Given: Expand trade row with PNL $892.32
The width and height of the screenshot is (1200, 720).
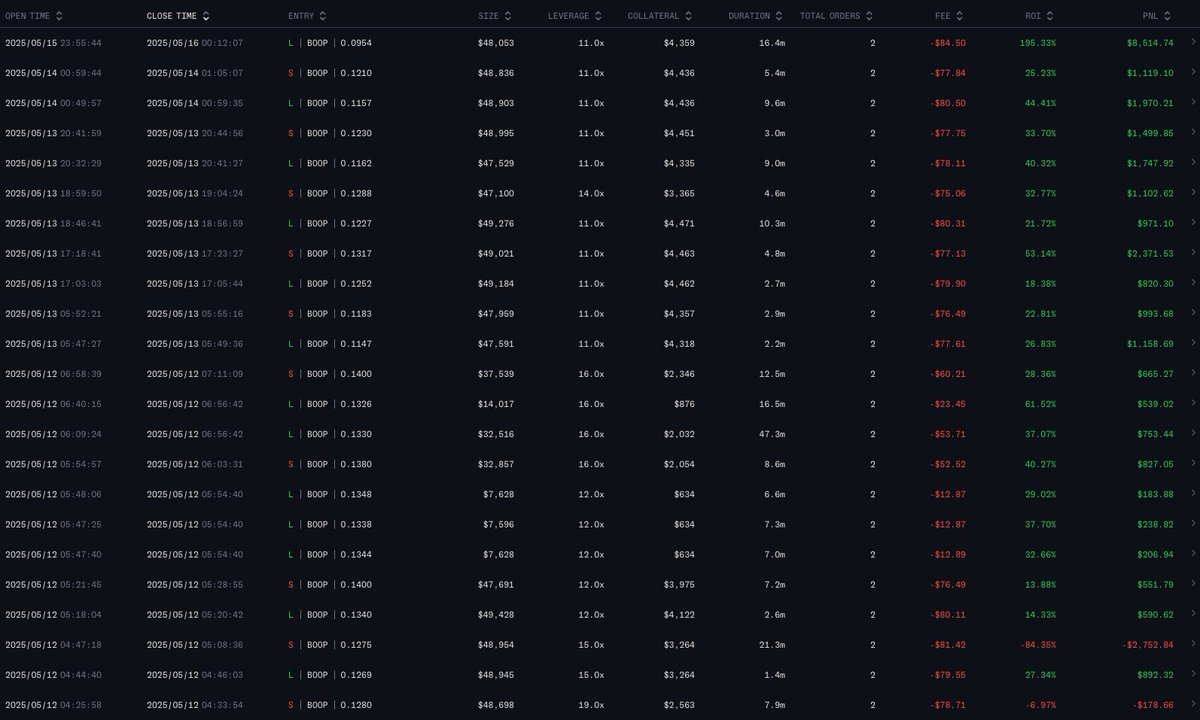Looking at the screenshot, I should (1191, 675).
